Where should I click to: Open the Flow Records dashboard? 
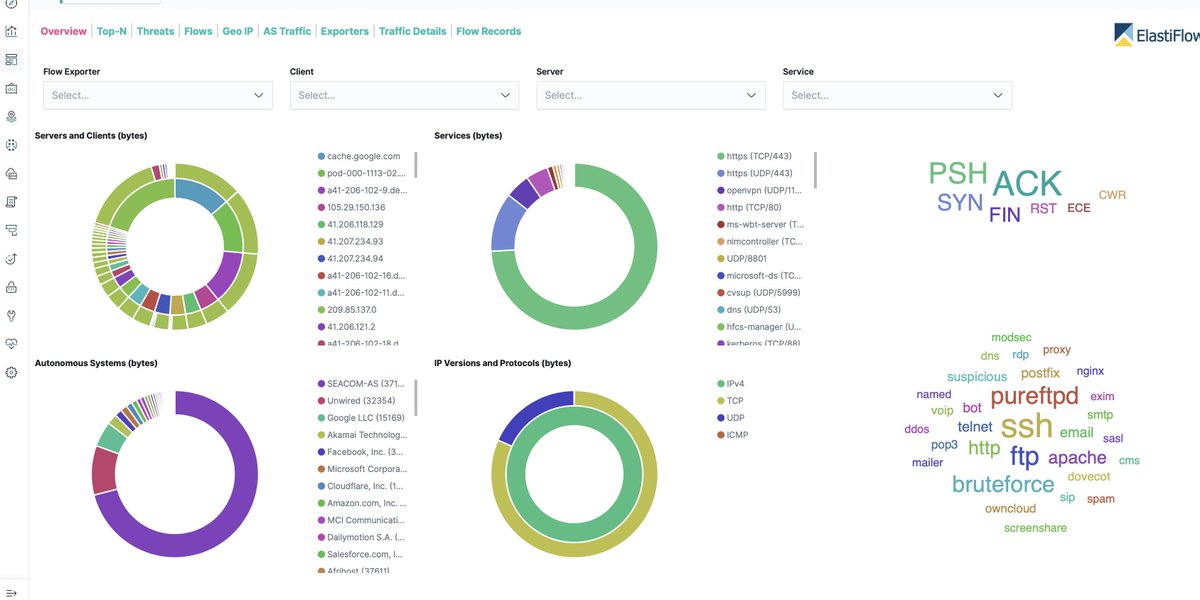coord(489,31)
